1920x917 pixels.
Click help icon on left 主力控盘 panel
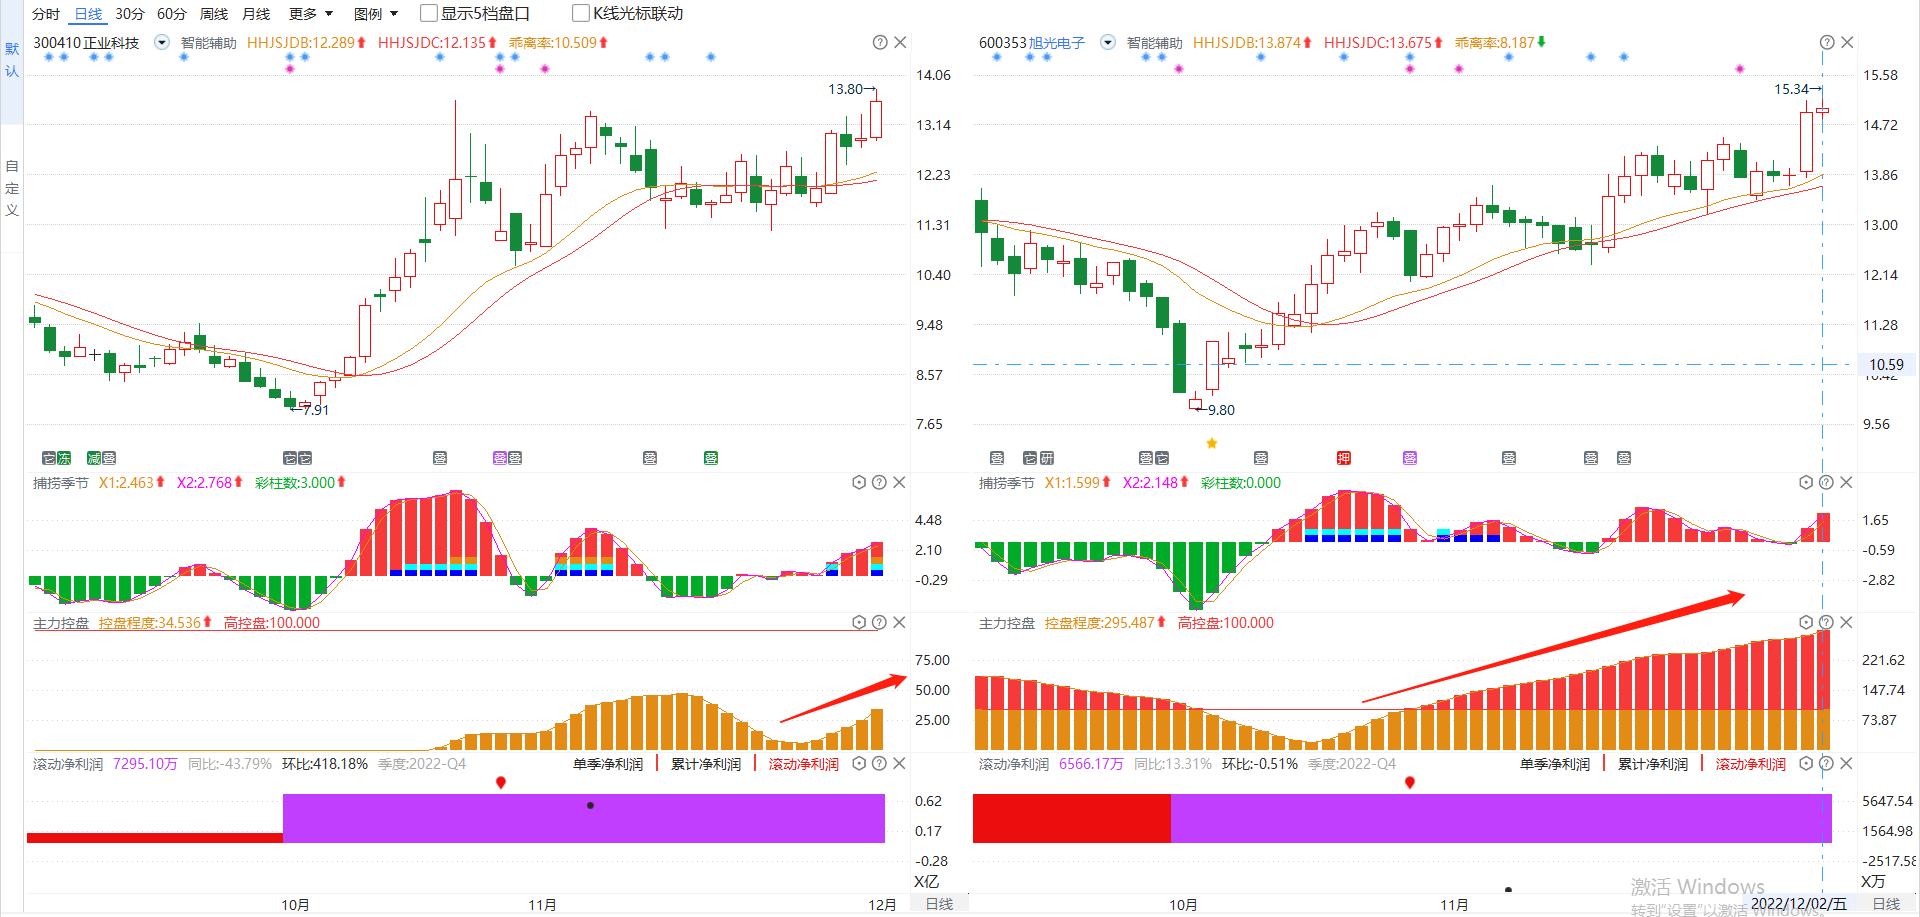pos(879,622)
